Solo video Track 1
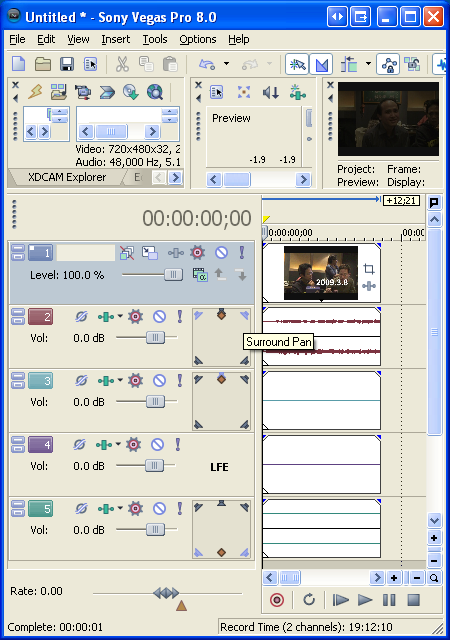This screenshot has width=450, height=640. 242,253
